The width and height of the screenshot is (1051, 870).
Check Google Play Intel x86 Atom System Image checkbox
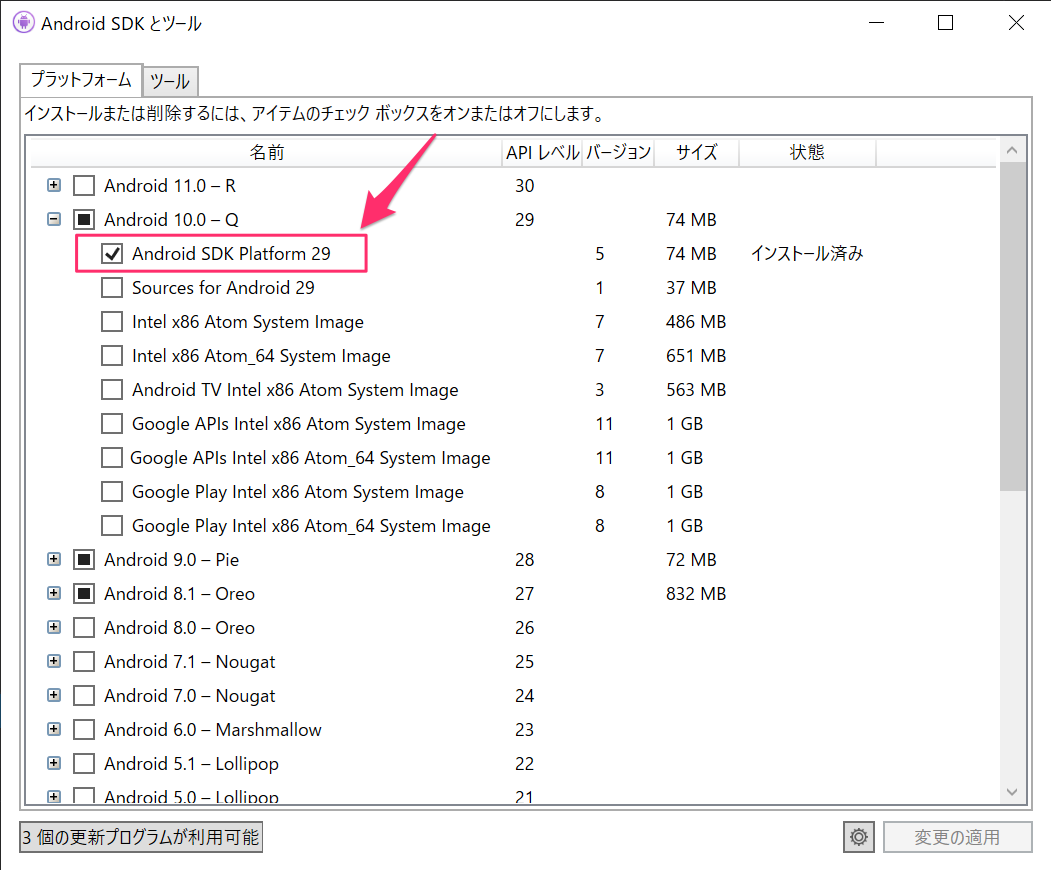click(112, 491)
